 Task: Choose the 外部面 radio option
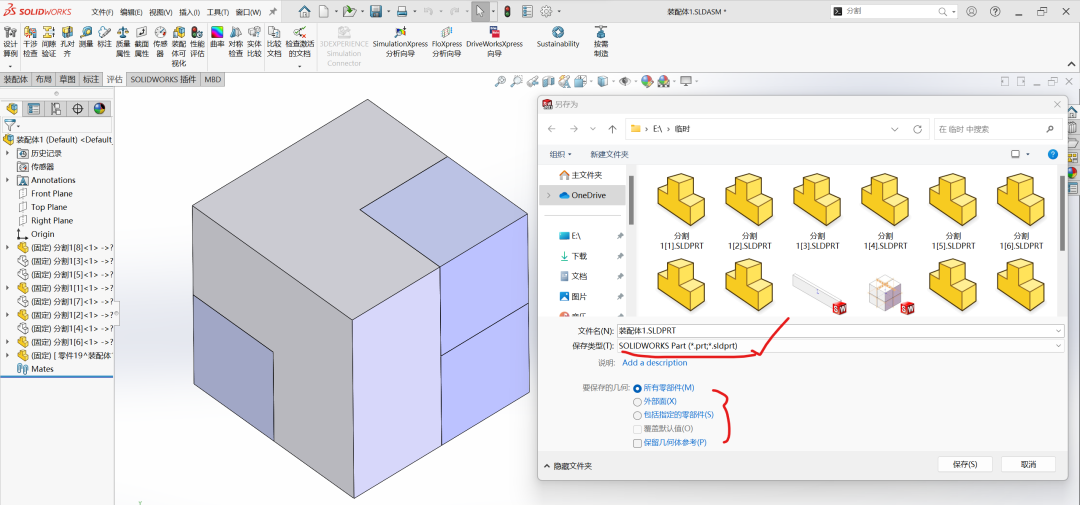638,401
